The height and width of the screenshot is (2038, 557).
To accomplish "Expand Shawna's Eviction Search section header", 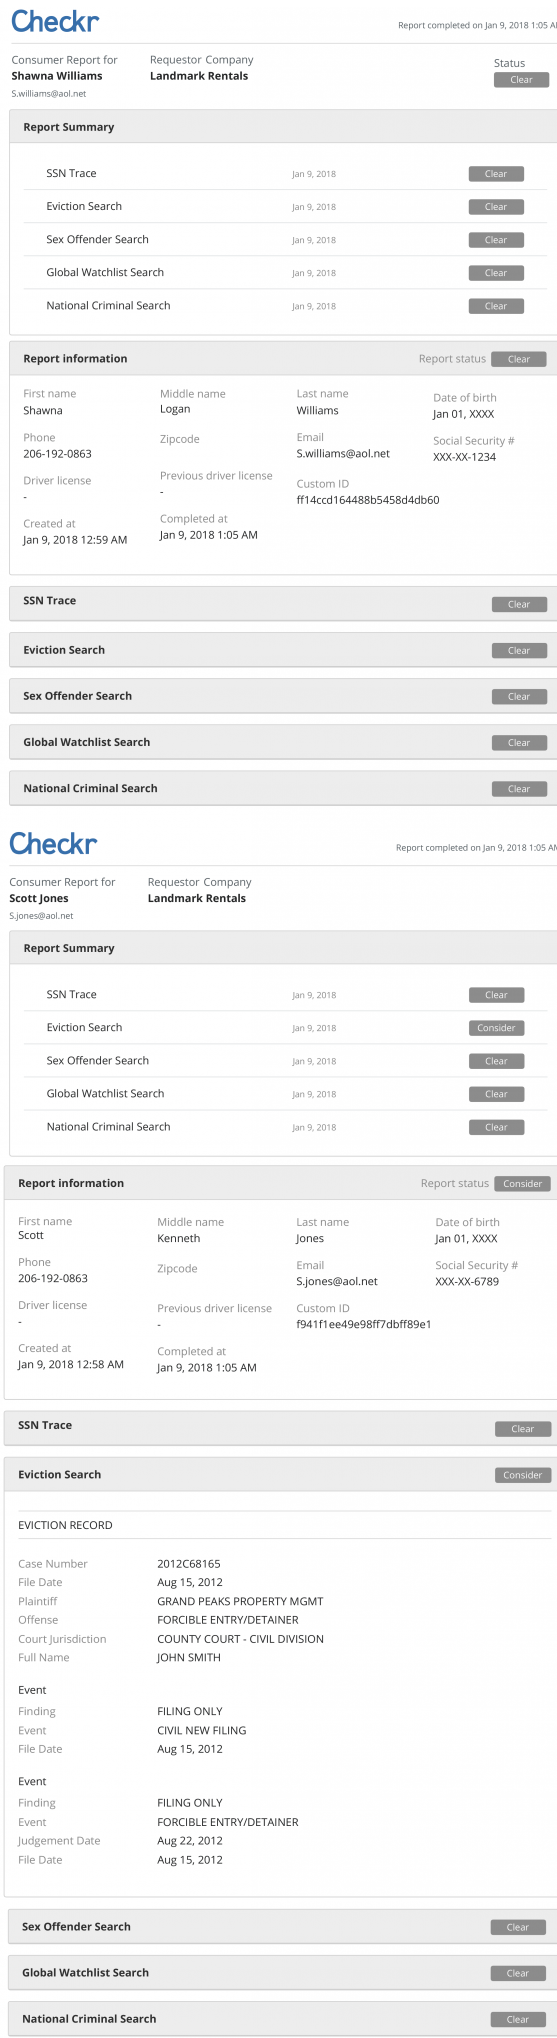I will pos(283,650).
